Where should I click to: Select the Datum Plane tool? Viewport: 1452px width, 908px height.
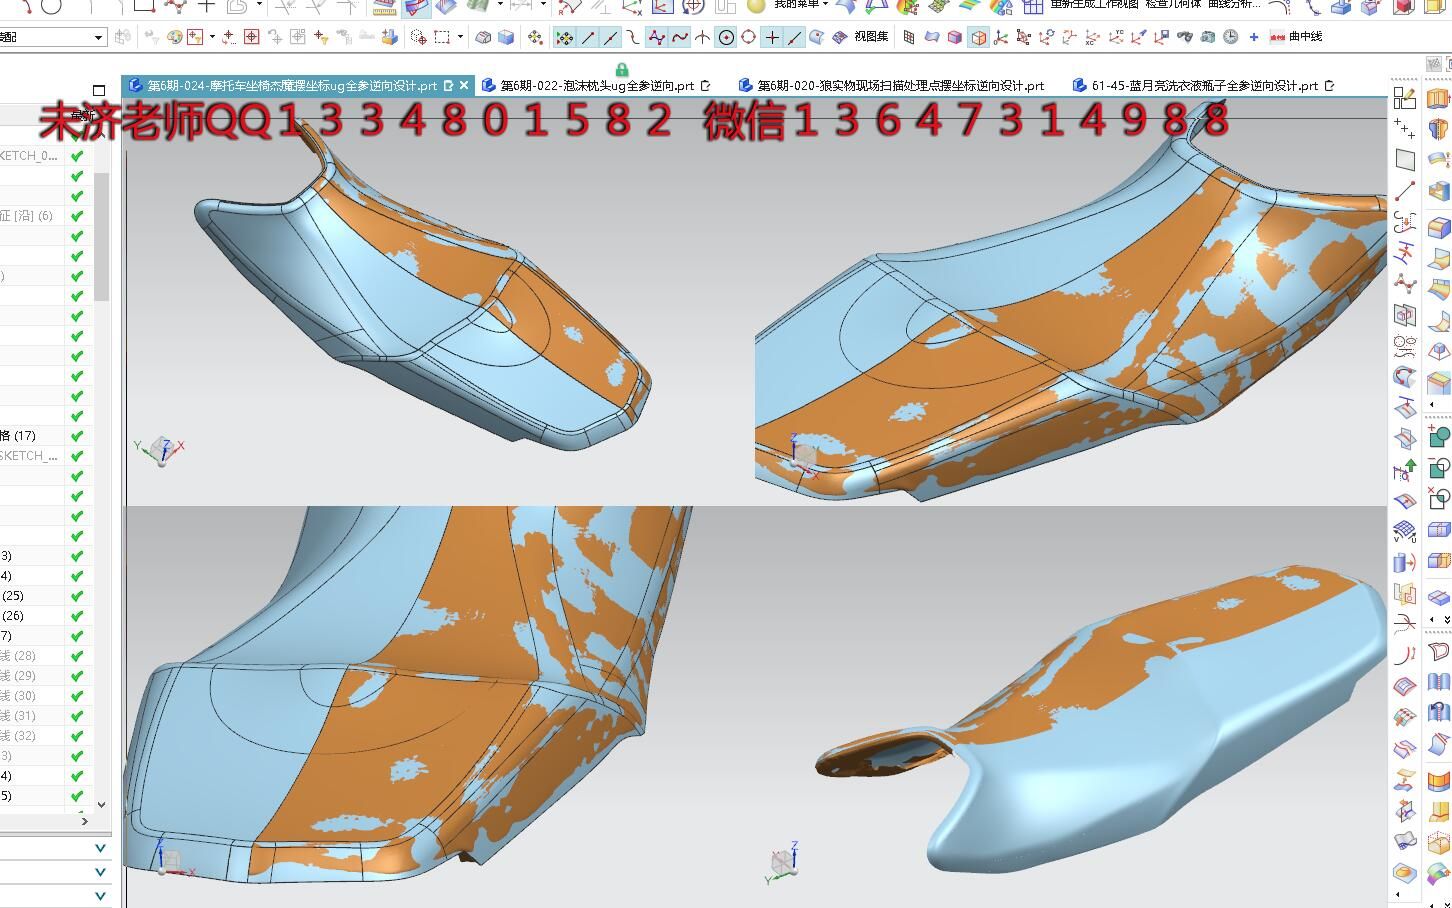click(1405, 159)
